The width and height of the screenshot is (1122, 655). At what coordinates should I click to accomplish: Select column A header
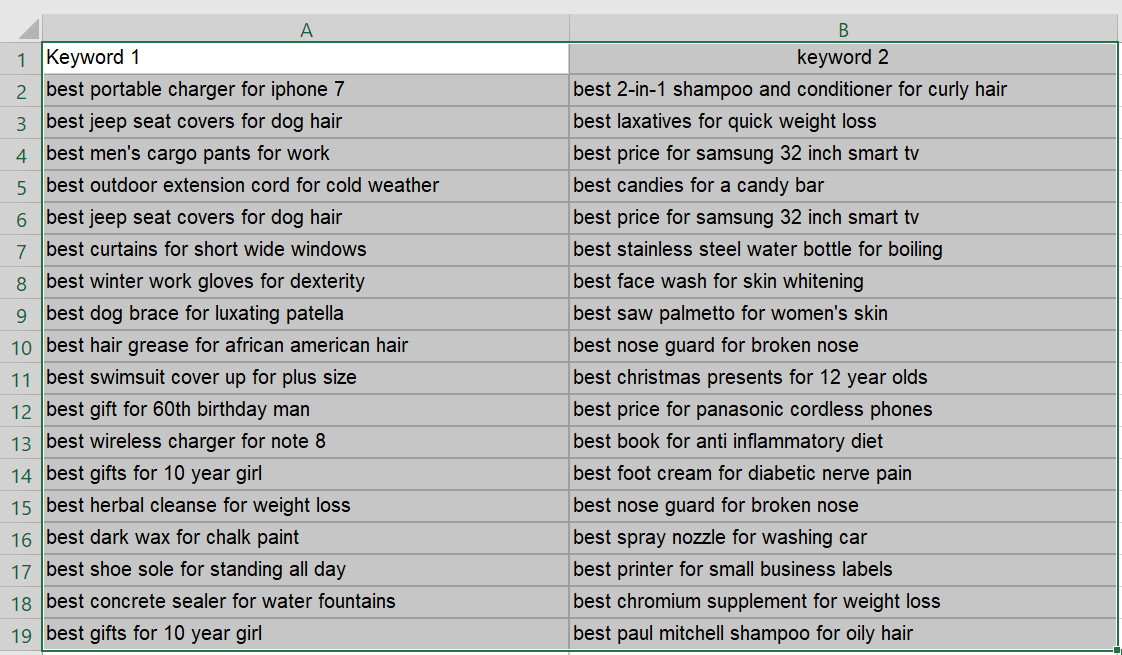point(306,29)
